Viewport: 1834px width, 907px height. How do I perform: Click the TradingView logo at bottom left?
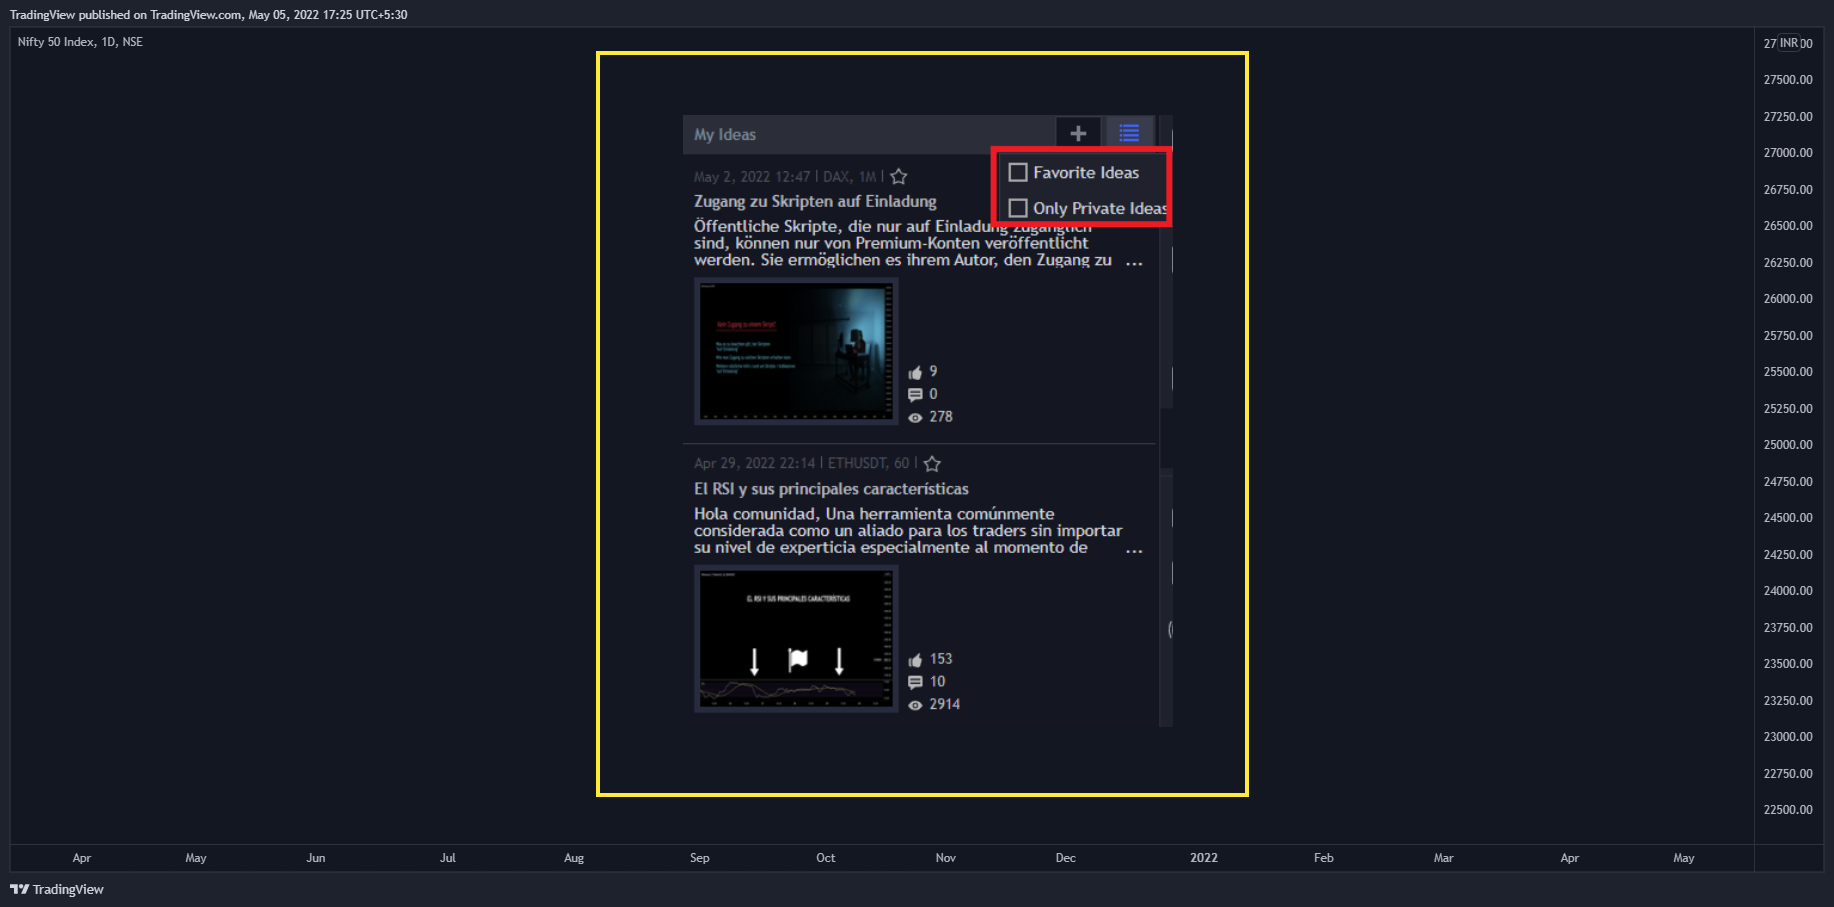(57, 889)
